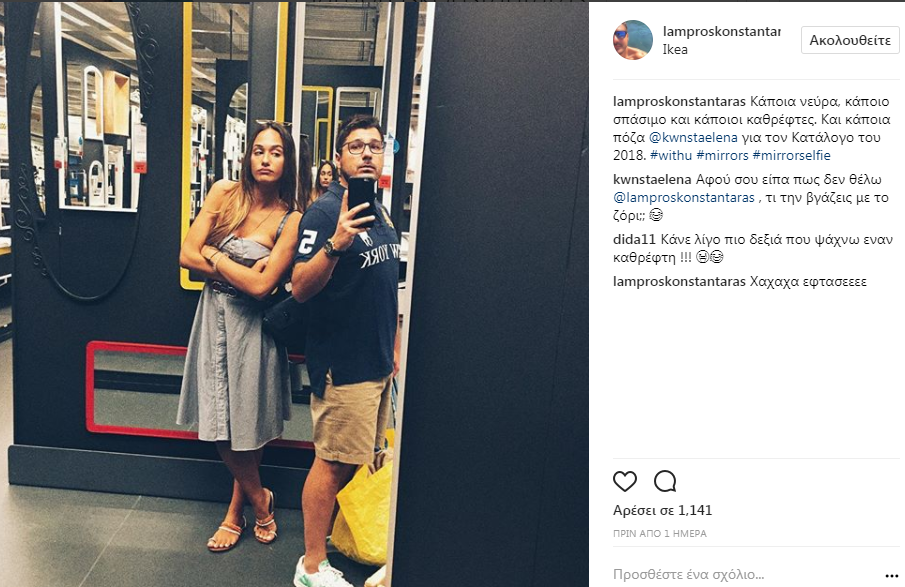
Task: Open the #mirrorselfie hashtag
Action: tap(791, 155)
